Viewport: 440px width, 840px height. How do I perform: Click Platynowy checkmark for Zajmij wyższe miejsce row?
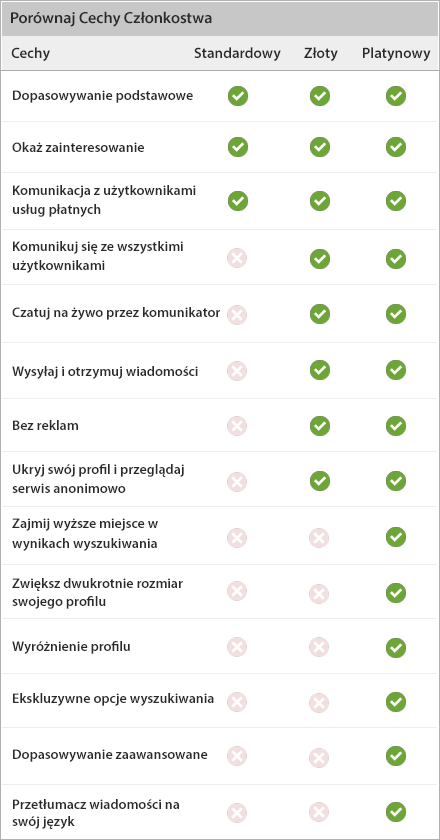pyautogui.click(x=396, y=536)
